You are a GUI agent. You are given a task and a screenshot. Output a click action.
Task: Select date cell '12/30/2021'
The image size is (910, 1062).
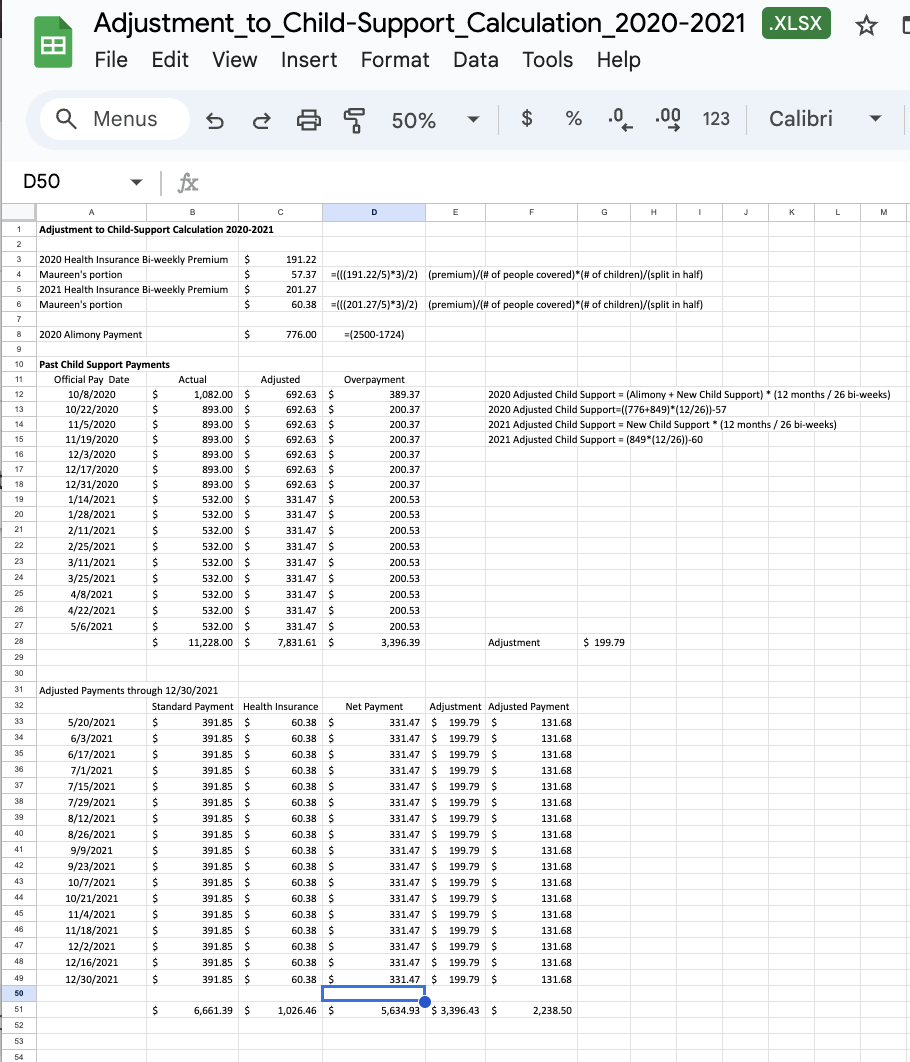point(91,979)
